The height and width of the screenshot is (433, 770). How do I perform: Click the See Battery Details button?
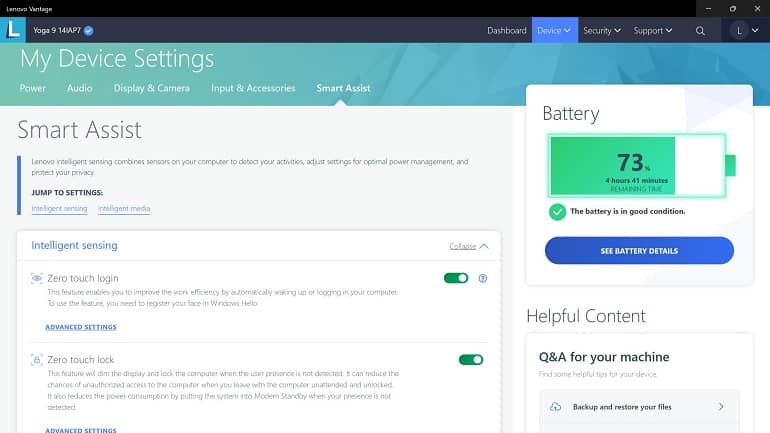(639, 250)
